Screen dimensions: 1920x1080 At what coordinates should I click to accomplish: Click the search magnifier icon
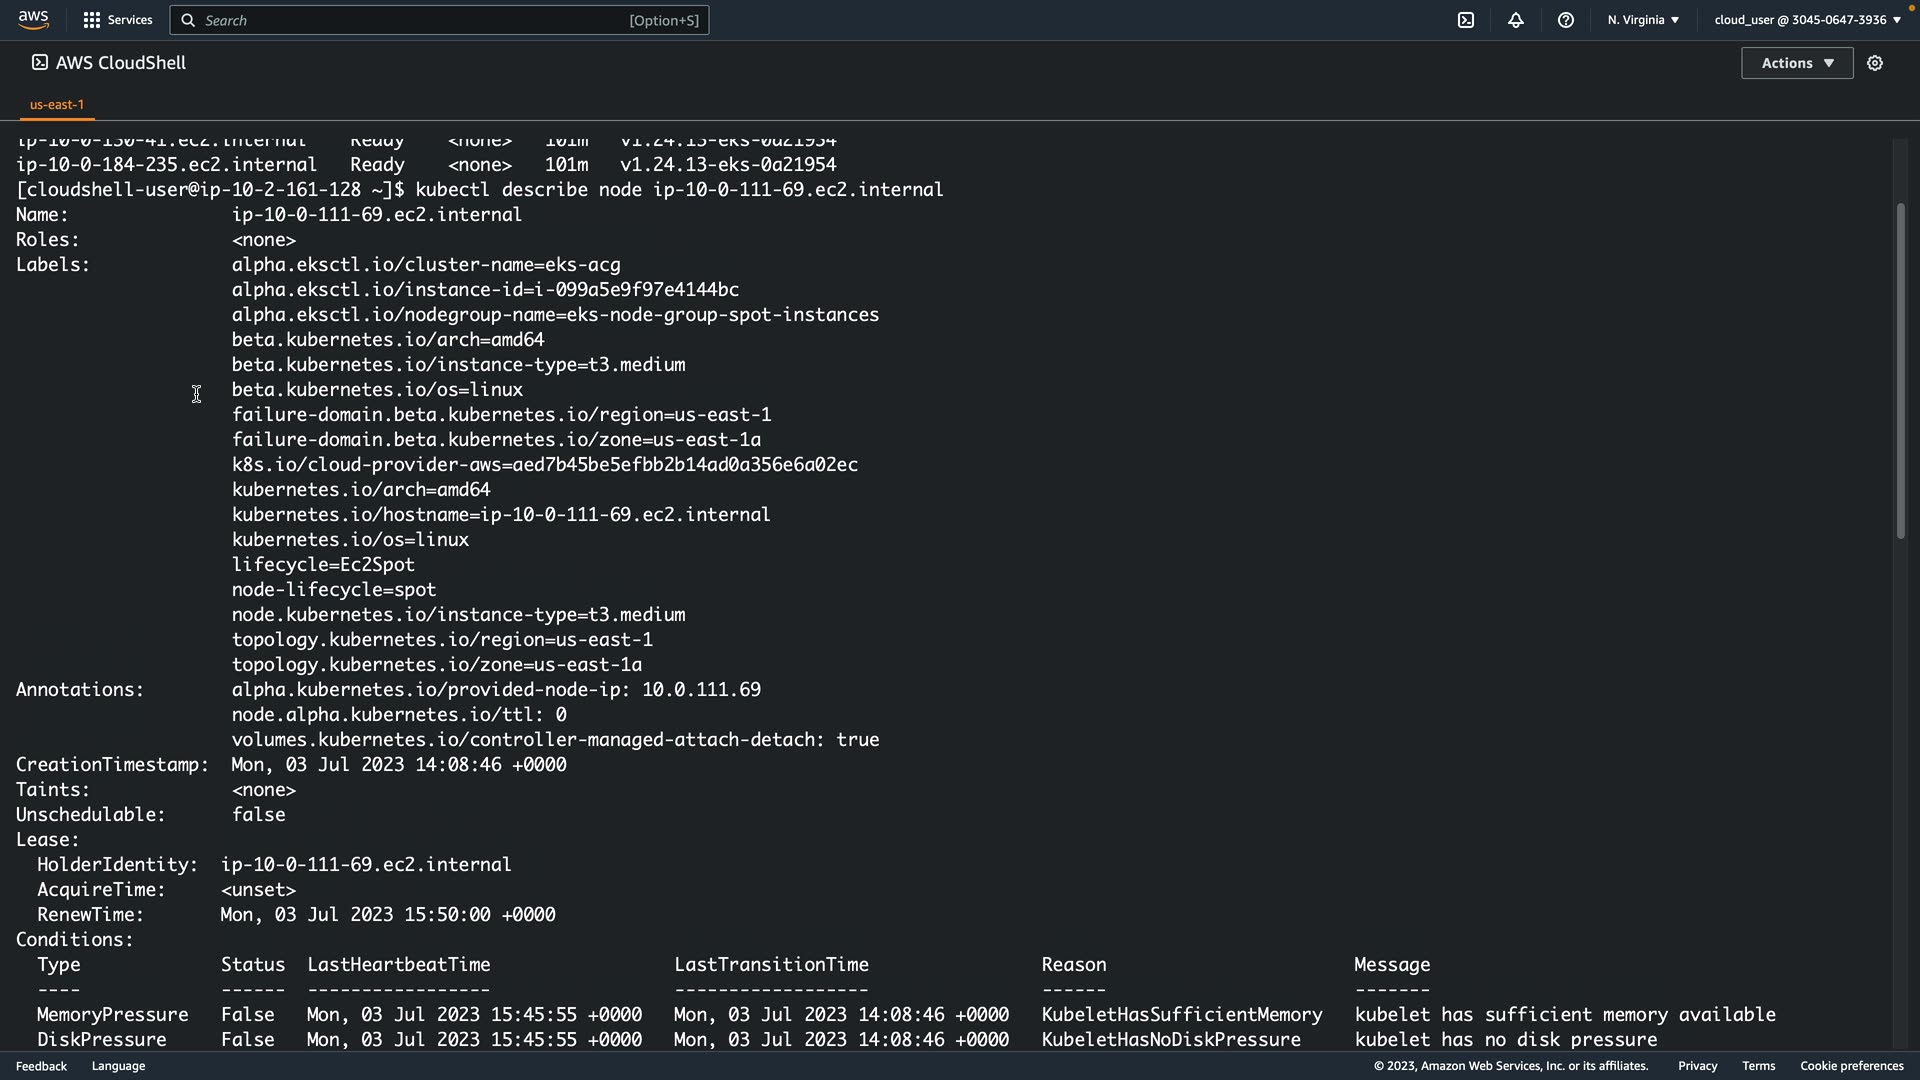188,20
